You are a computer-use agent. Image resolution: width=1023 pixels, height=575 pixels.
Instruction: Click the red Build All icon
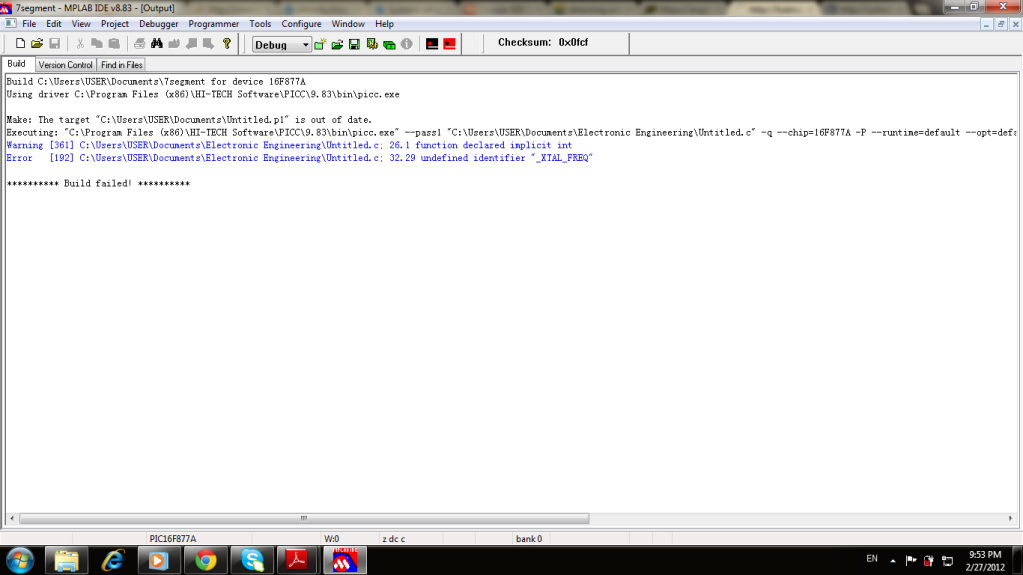tap(450, 44)
